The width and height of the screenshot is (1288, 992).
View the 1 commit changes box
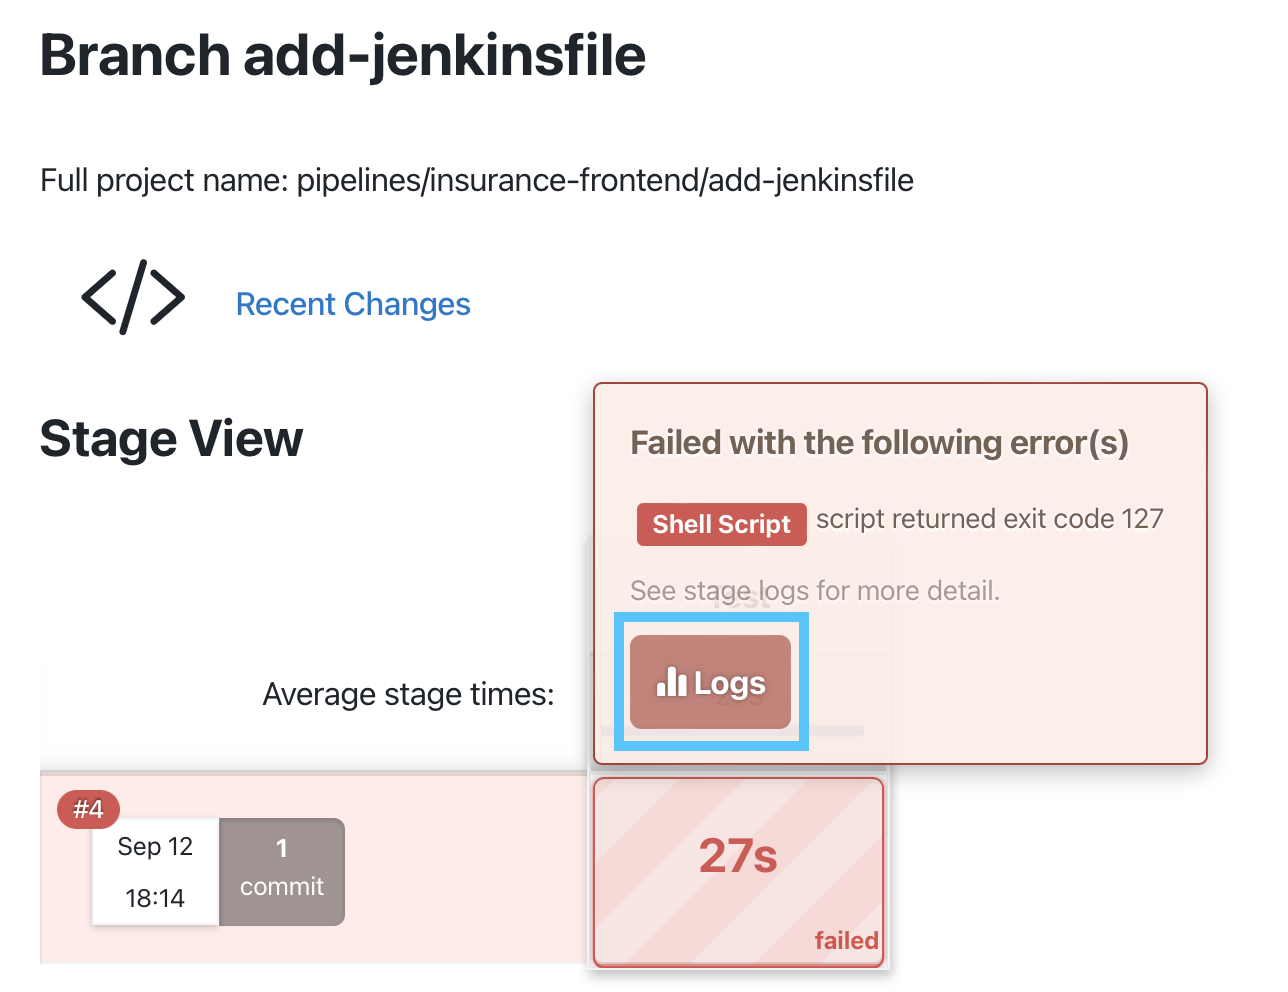[x=282, y=872]
